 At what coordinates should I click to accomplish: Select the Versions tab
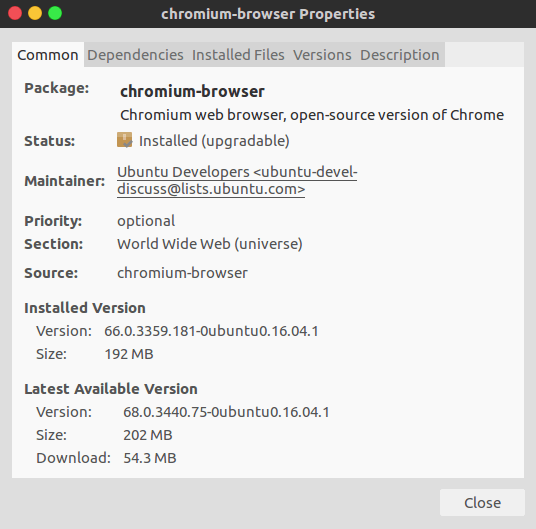click(322, 55)
